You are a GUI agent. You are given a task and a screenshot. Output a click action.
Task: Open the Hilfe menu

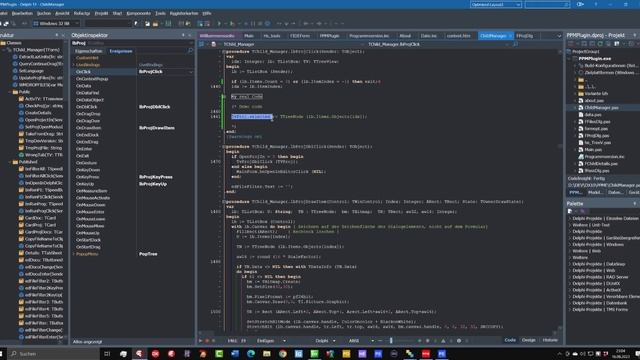click(207, 13)
